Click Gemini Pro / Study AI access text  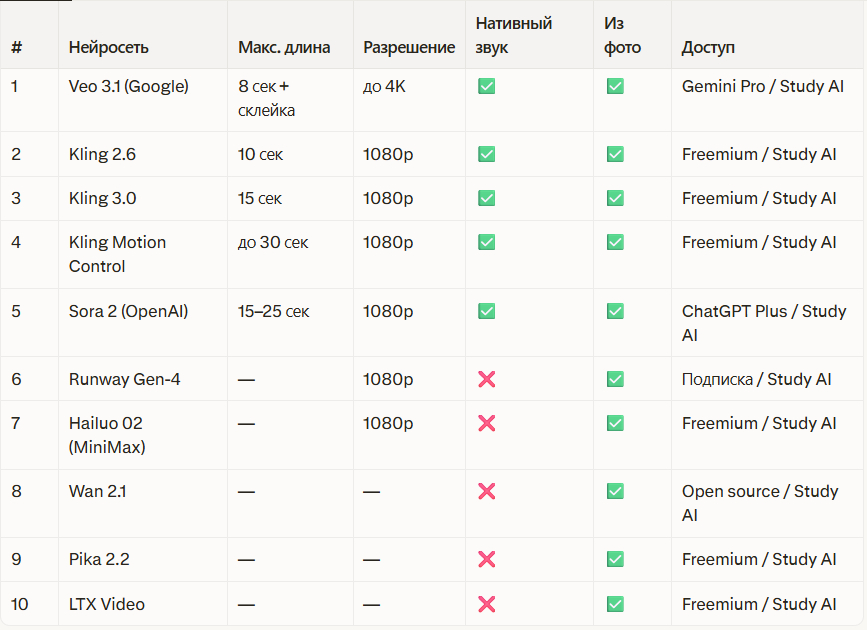(762, 86)
